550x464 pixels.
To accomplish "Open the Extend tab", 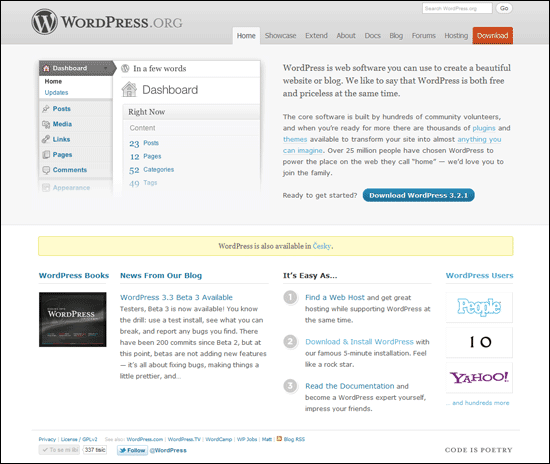I will coord(316,36).
